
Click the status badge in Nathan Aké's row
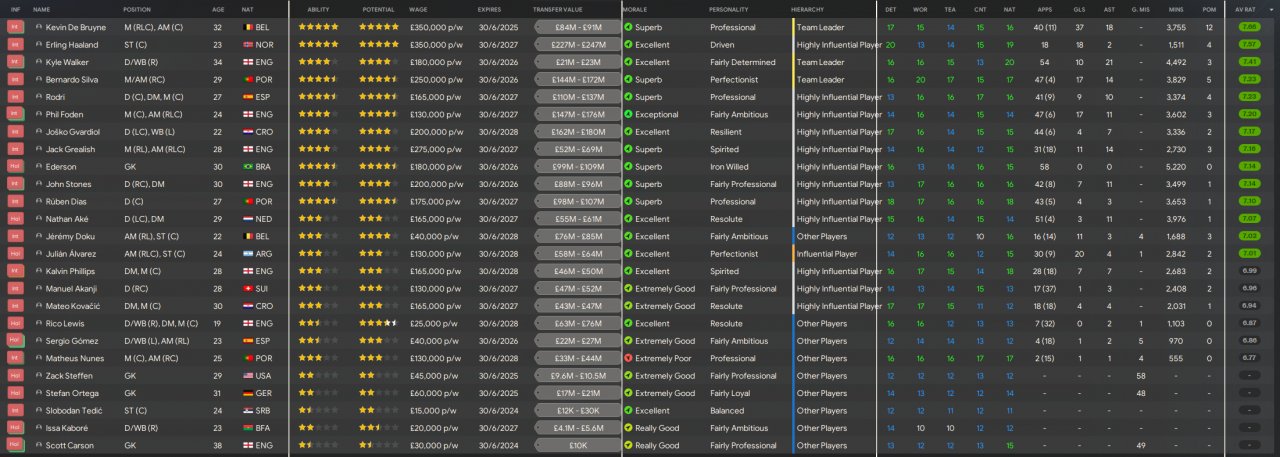pyautogui.click(x=15, y=219)
